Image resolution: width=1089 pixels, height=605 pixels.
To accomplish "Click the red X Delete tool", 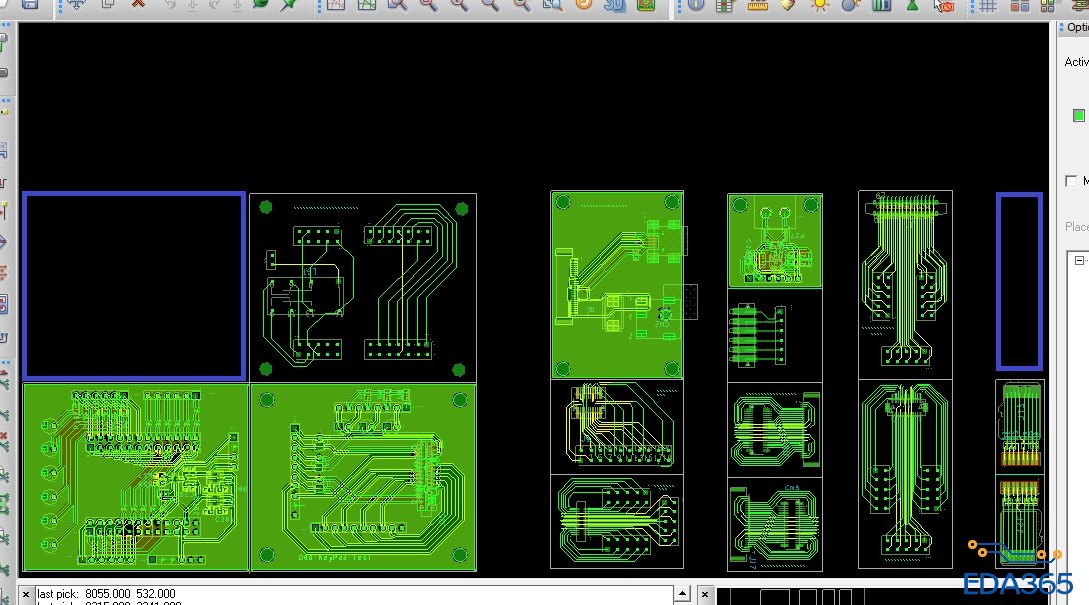I will (x=138, y=3).
